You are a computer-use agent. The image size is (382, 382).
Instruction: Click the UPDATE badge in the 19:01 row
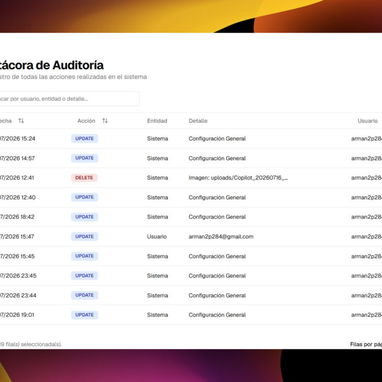click(x=84, y=315)
